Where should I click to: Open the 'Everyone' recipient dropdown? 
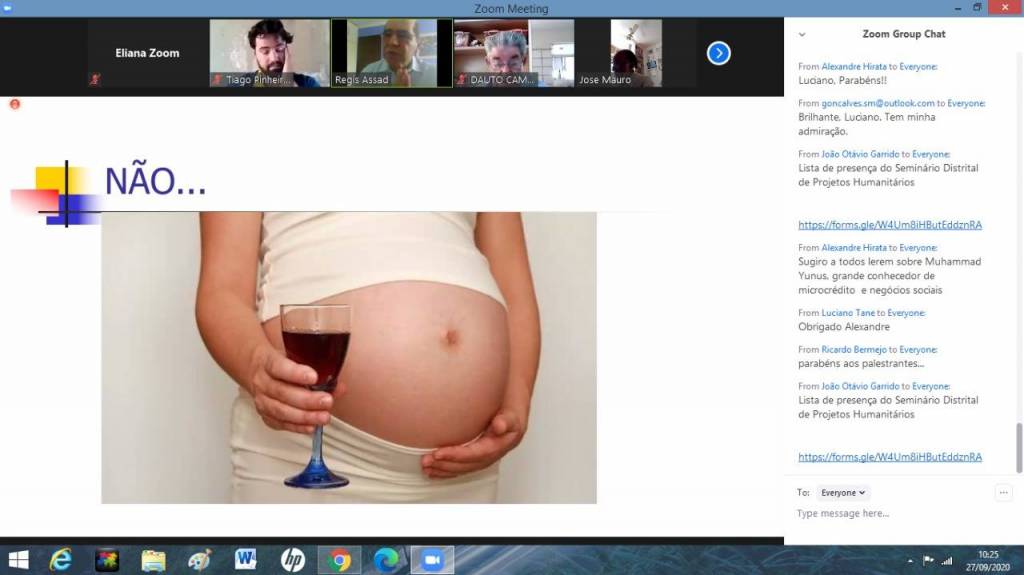[843, 492]
